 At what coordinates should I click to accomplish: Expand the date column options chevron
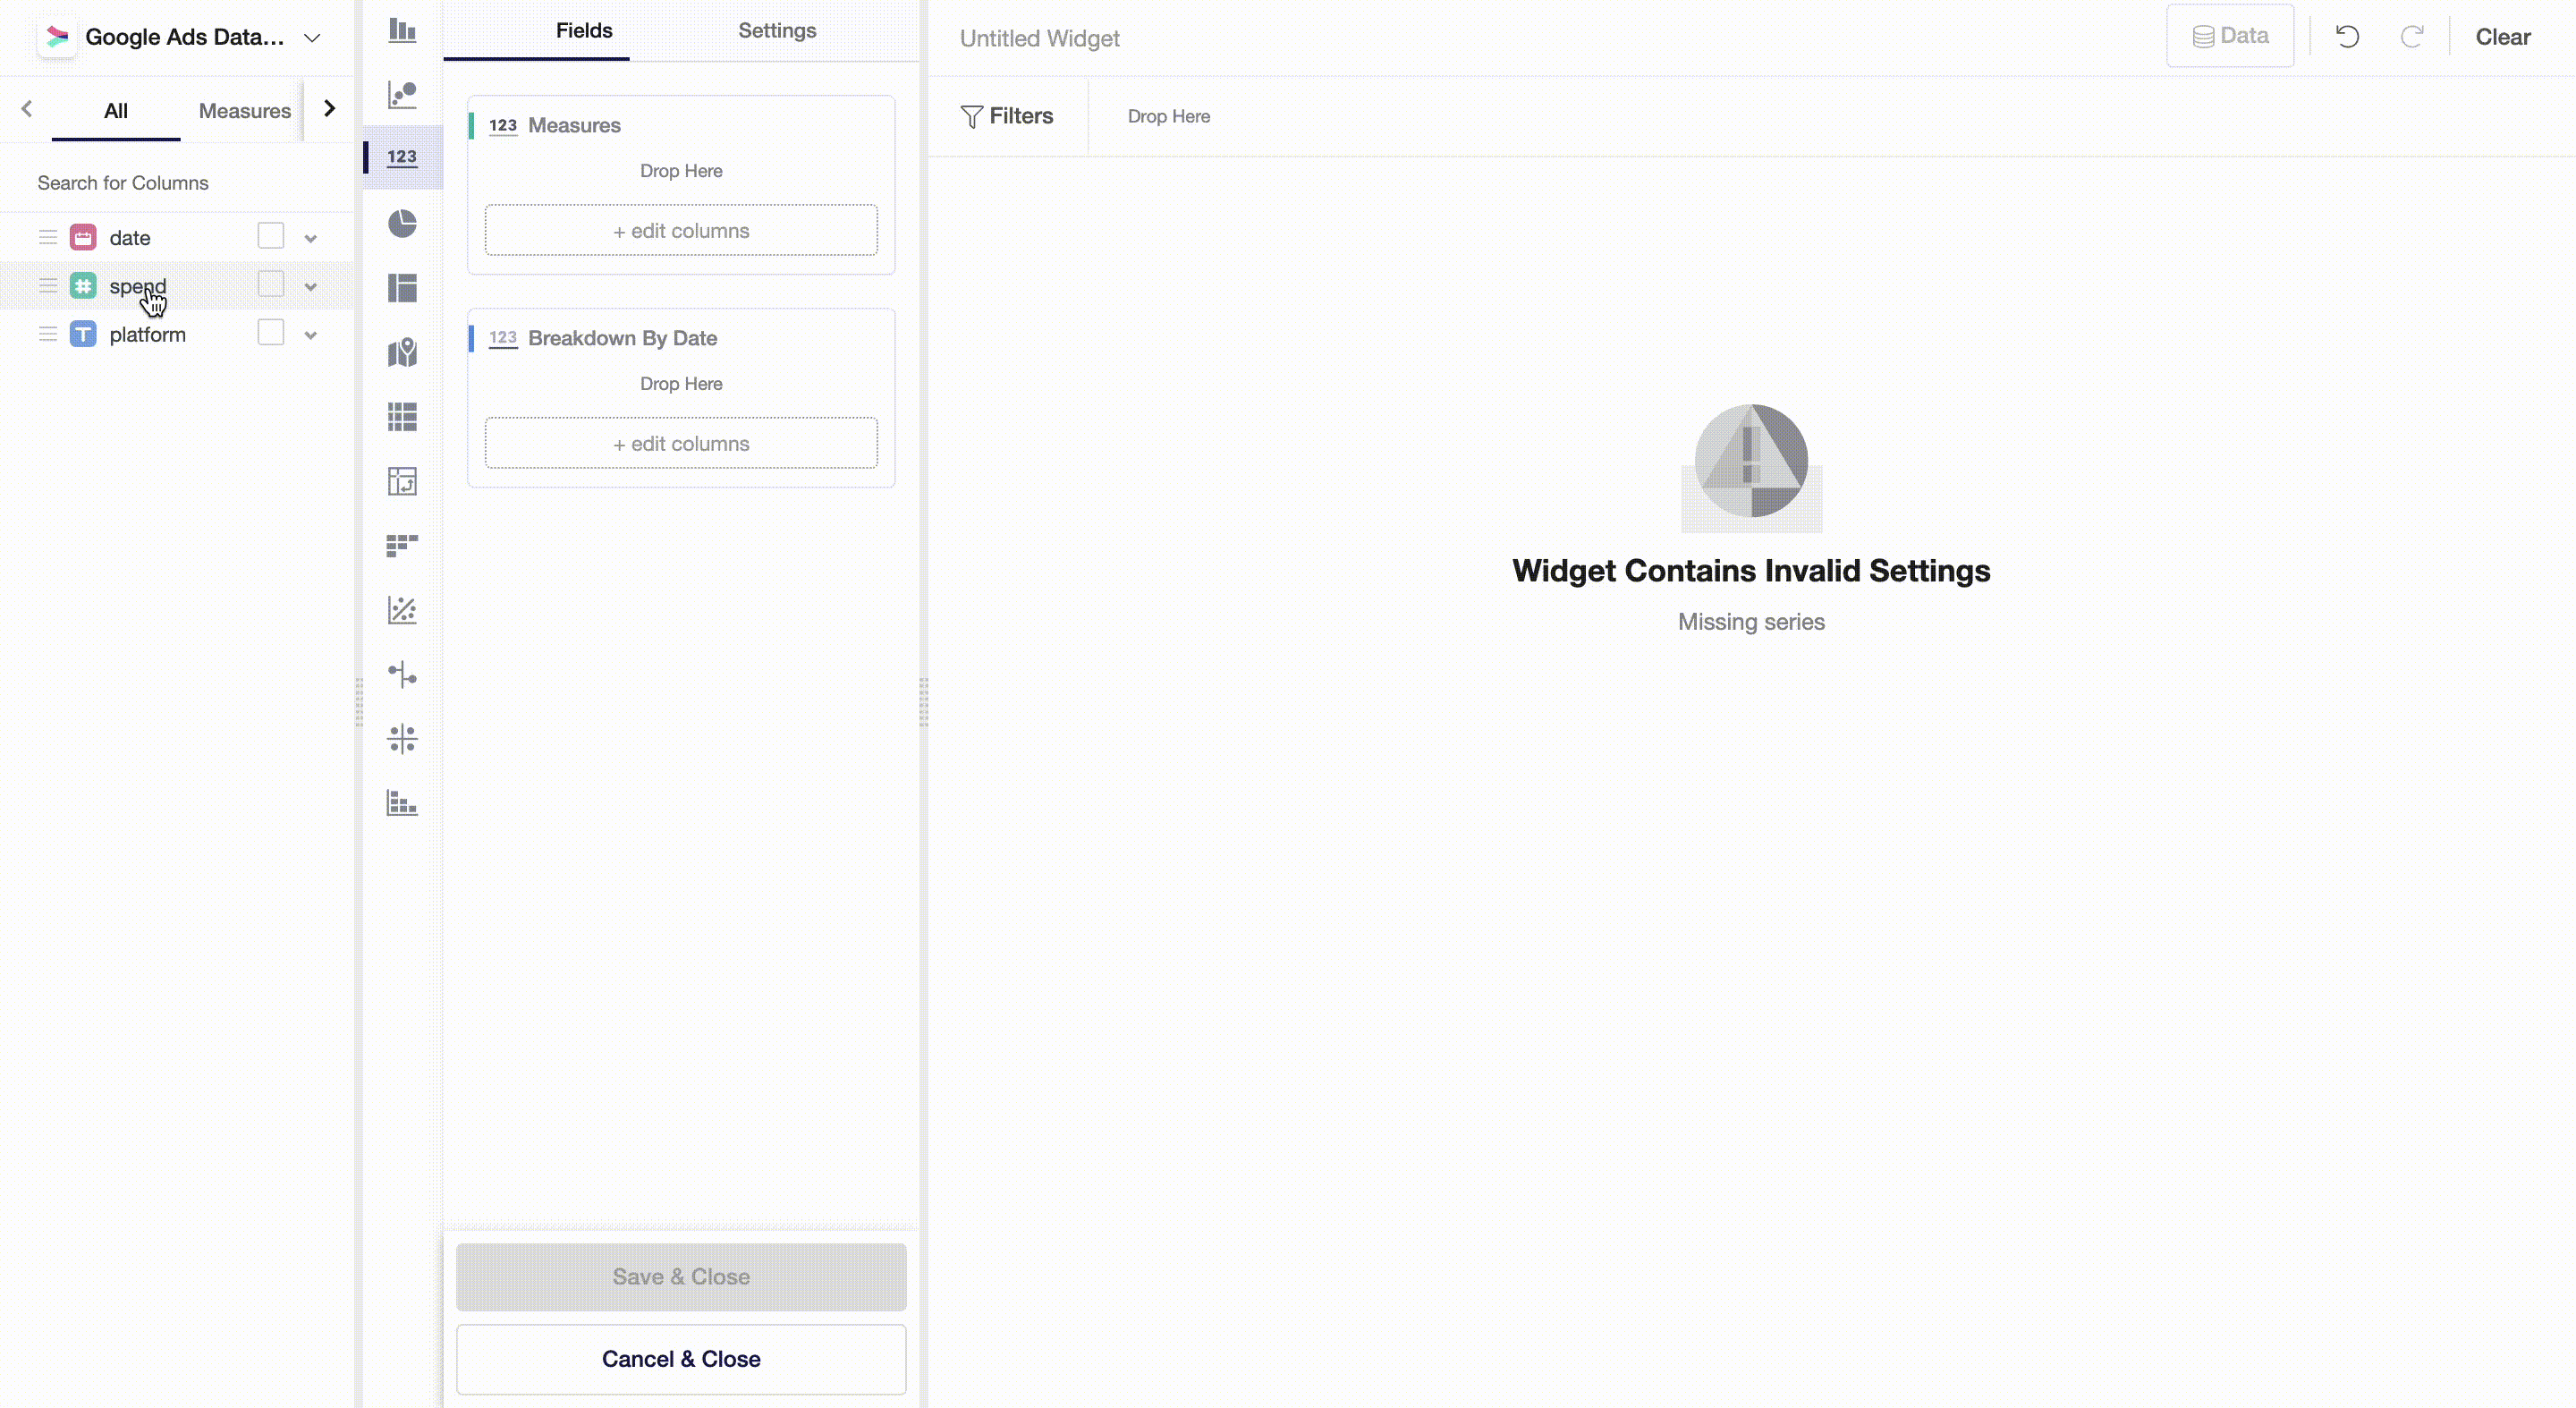point(311,238)
